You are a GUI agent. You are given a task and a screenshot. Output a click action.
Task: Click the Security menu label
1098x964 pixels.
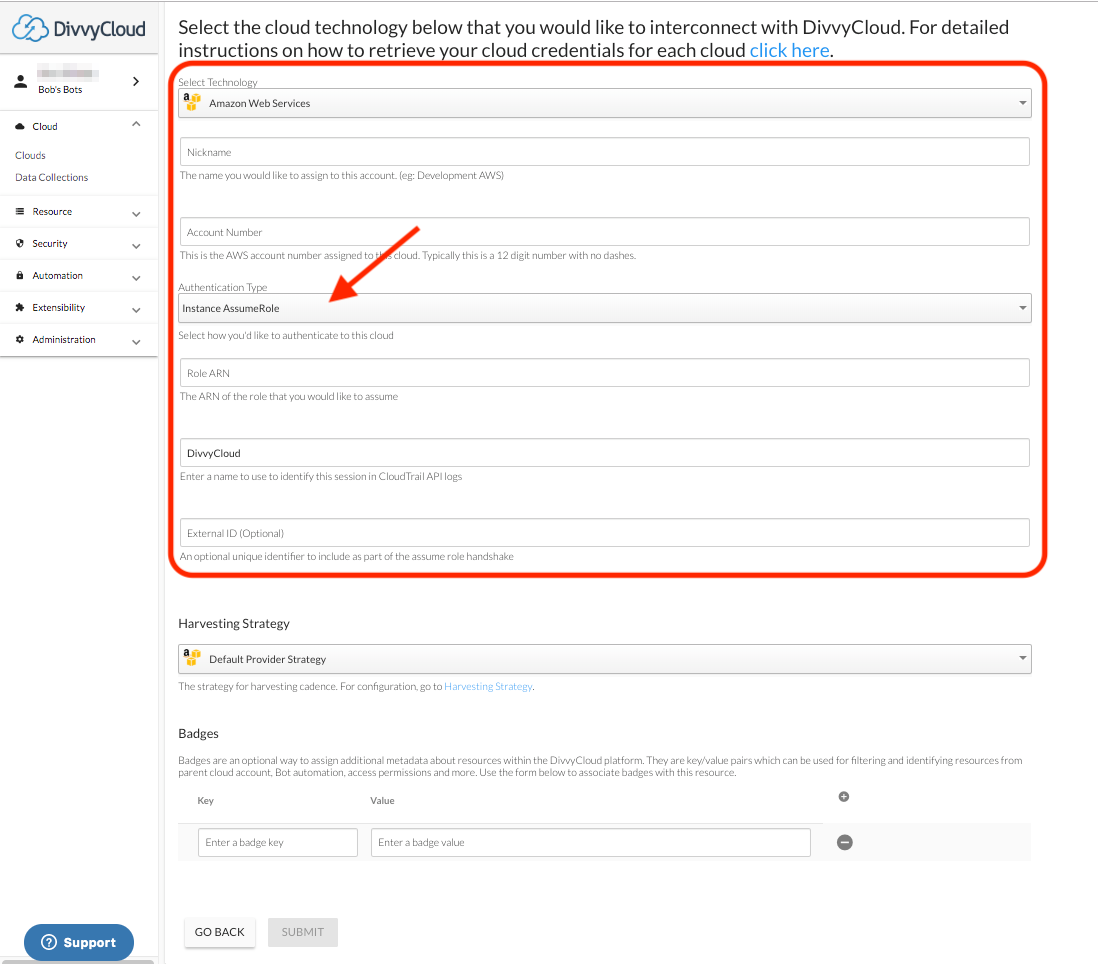tap(50, 244)
